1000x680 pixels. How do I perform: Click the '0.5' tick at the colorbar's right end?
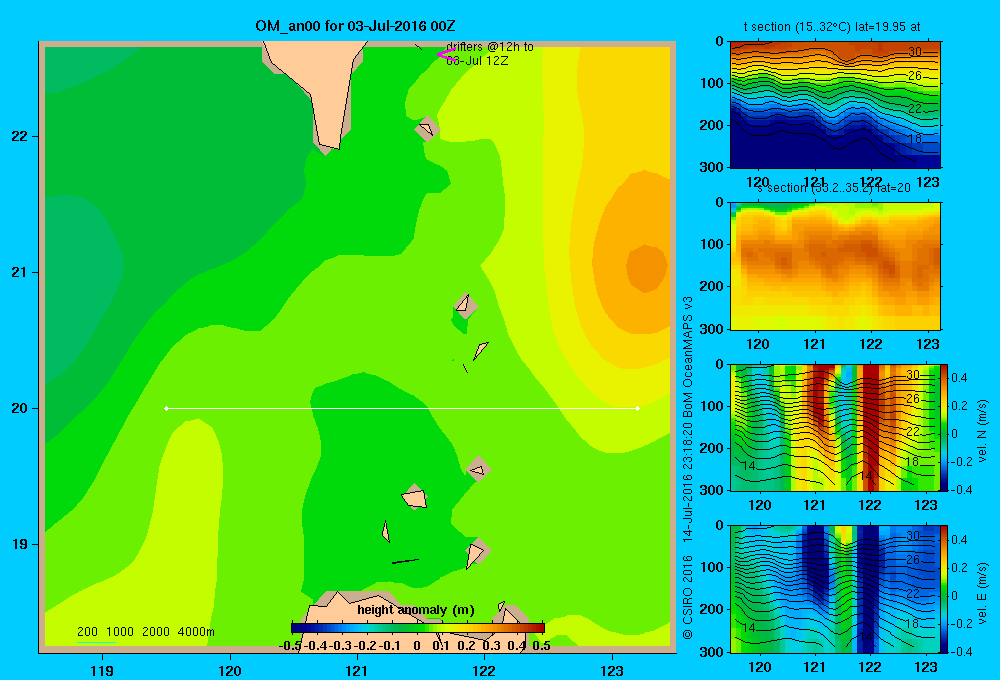pyautogui.click(x=541, y=646)
